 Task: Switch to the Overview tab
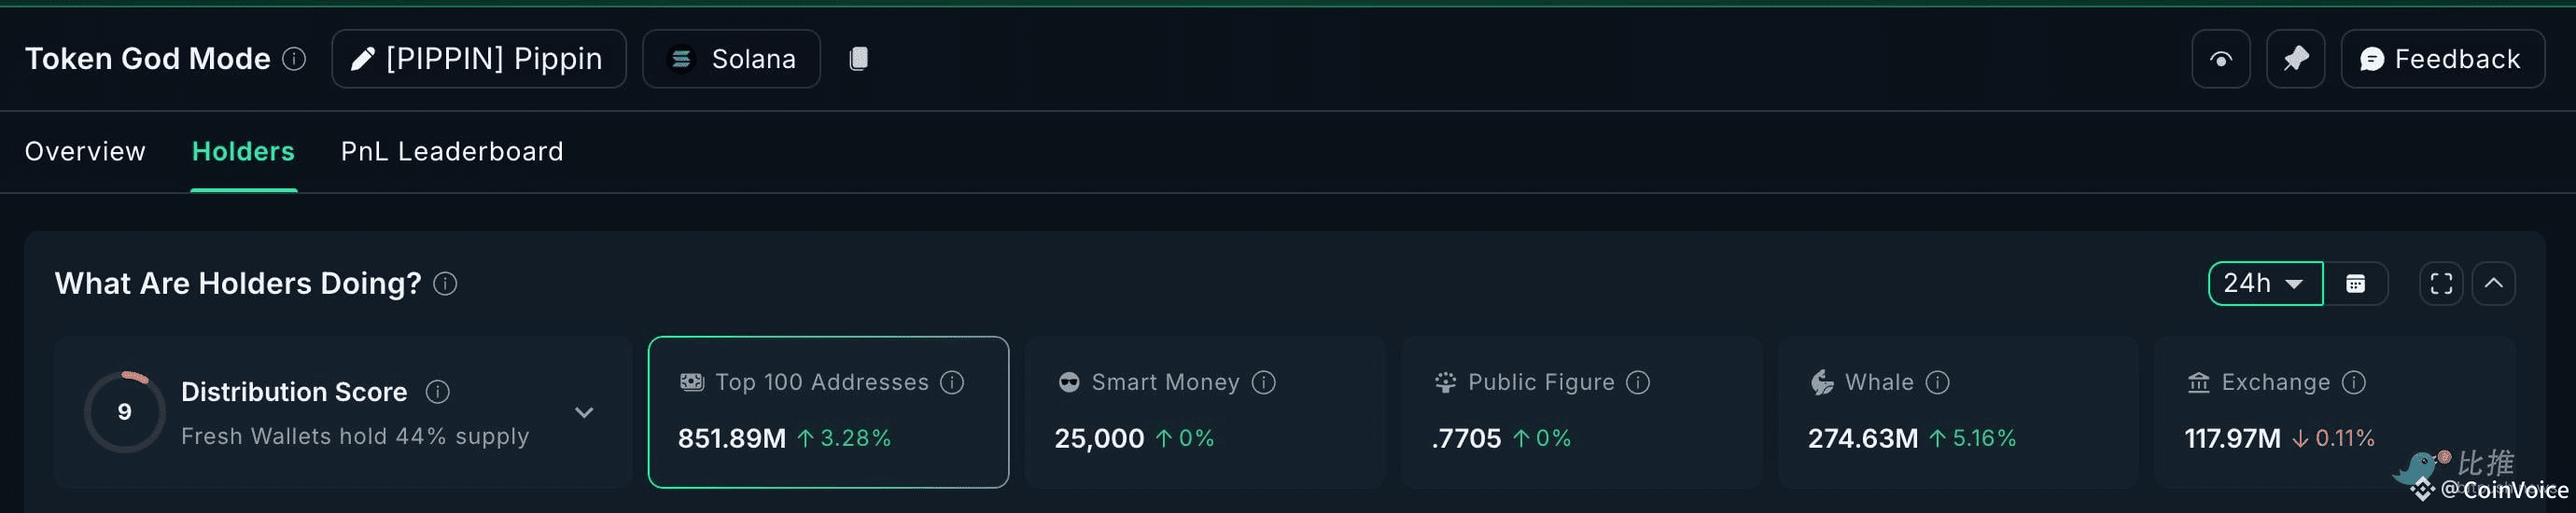(85, 151)
